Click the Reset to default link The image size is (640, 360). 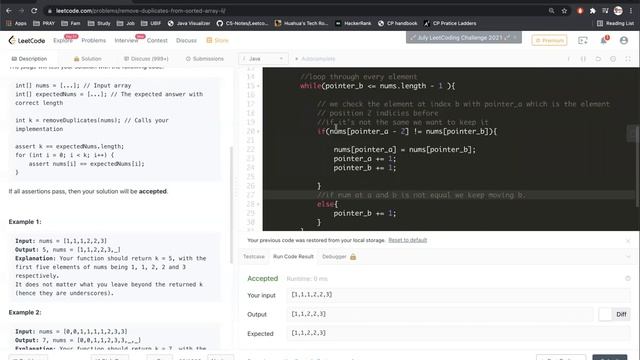point(407,240)
